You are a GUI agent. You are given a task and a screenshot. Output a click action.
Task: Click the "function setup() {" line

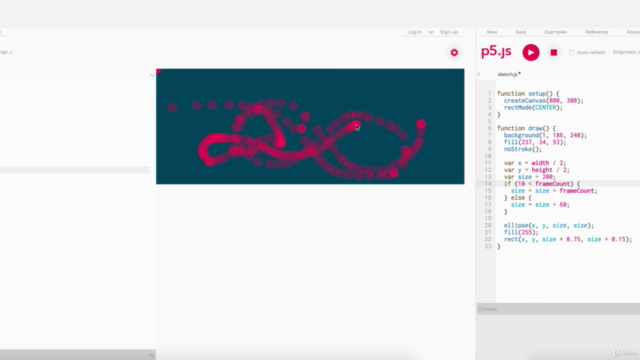point(528,93)
